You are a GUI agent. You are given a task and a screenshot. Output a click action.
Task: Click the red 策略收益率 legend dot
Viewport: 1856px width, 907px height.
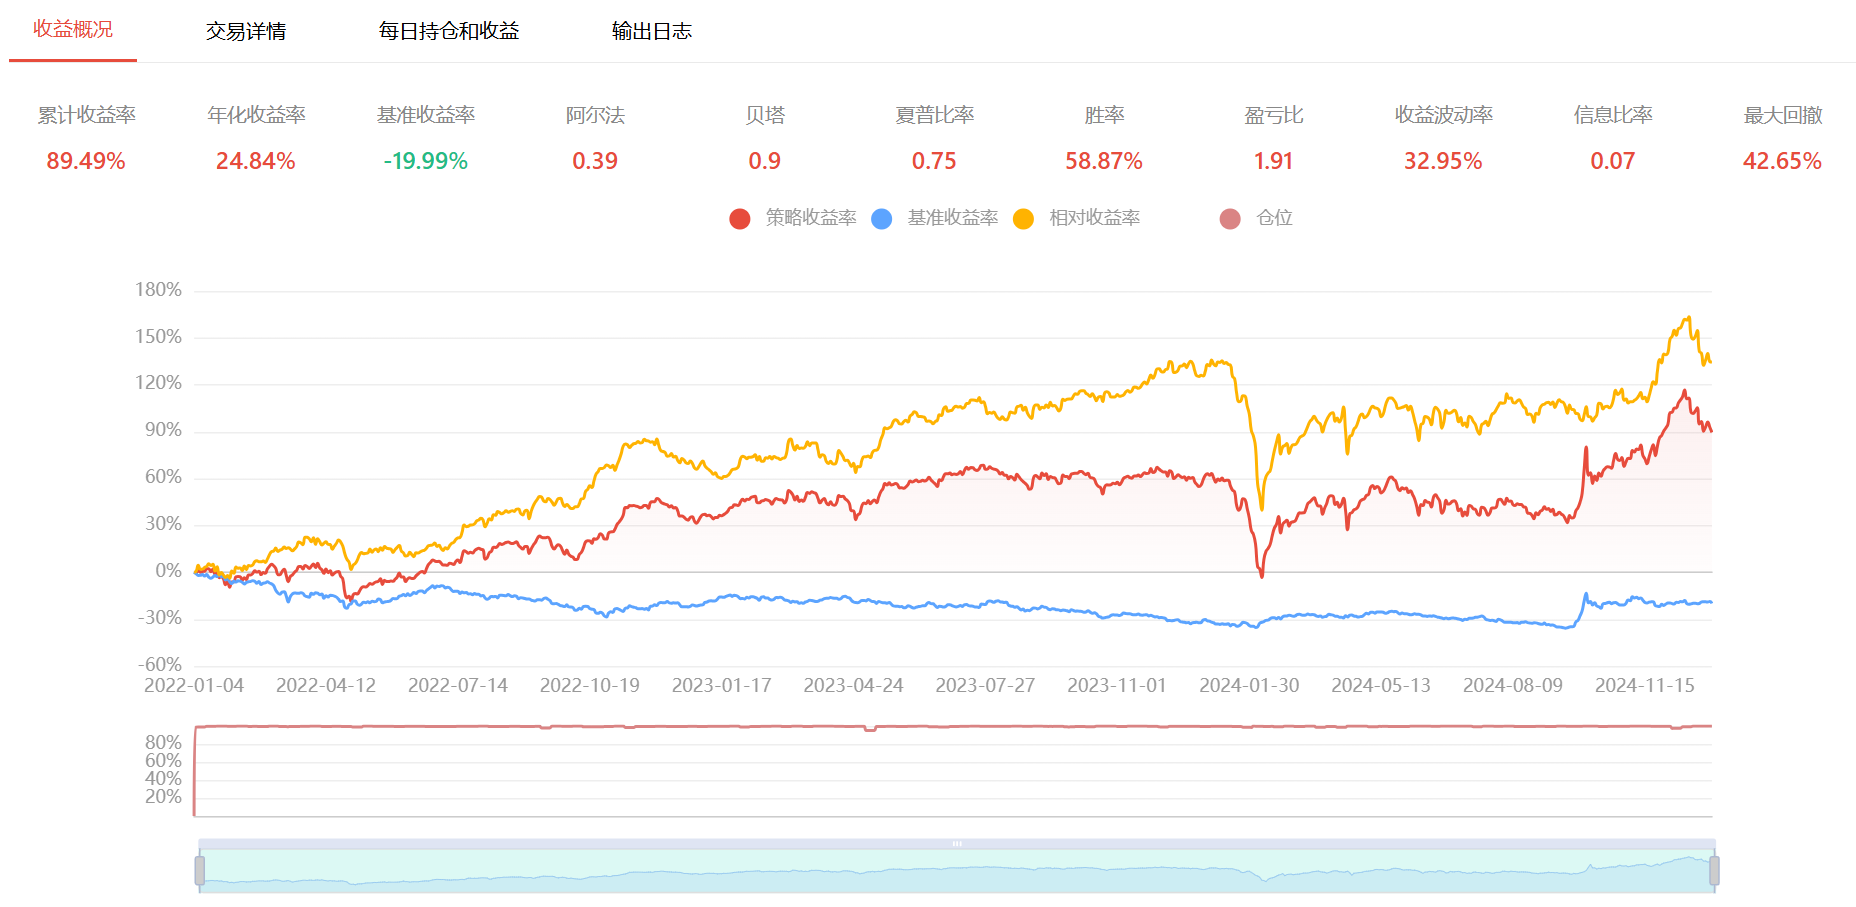(x=740, y=219)
